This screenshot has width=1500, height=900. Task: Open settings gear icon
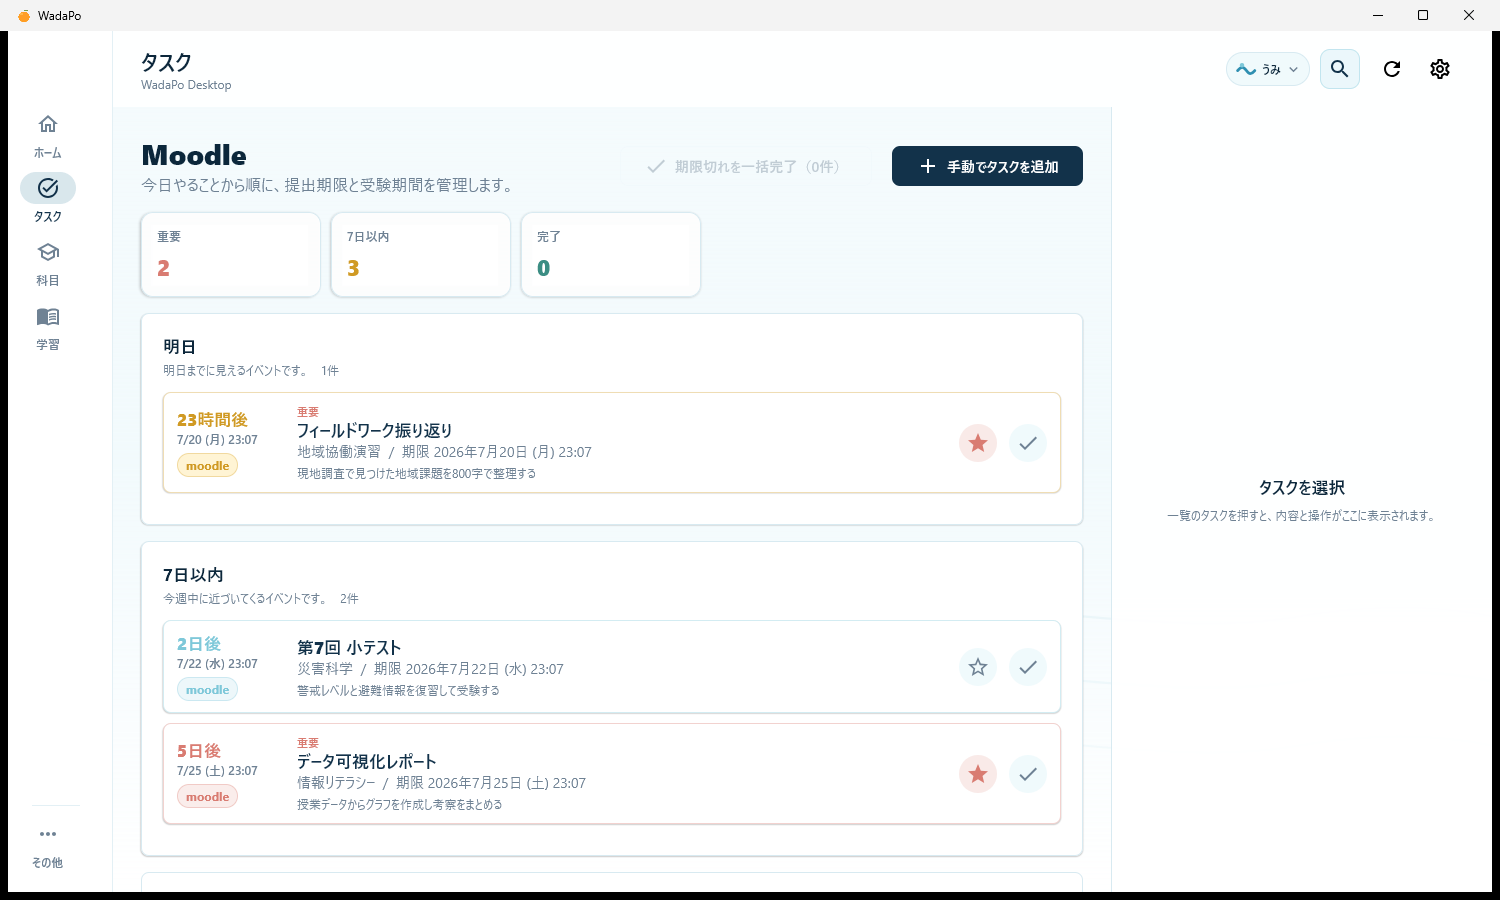(x=1440, y=69)
